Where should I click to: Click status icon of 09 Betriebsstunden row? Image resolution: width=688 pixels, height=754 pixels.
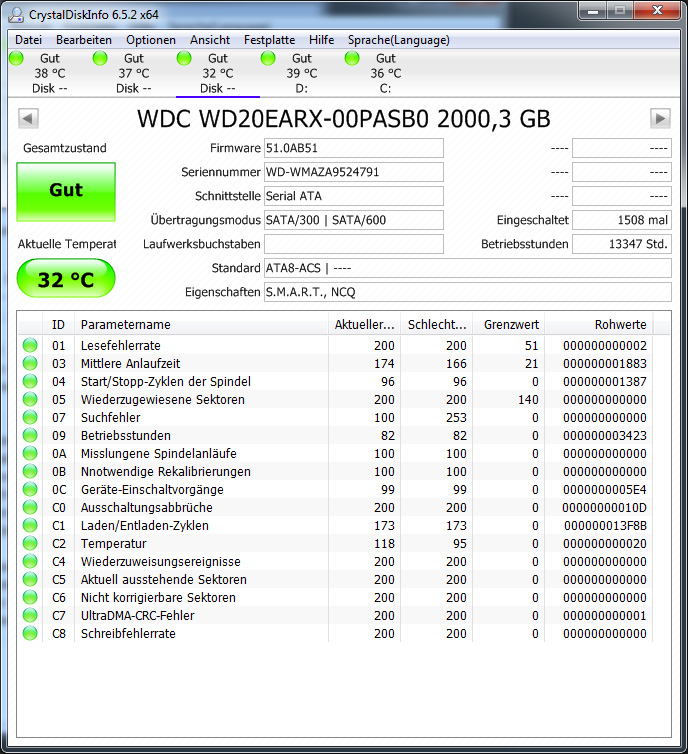pyautogui.click(x=30, y=435)
